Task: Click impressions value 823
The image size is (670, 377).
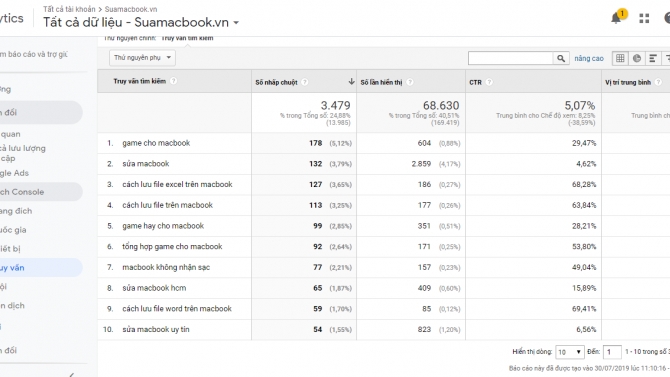Action: coord(424,330)
